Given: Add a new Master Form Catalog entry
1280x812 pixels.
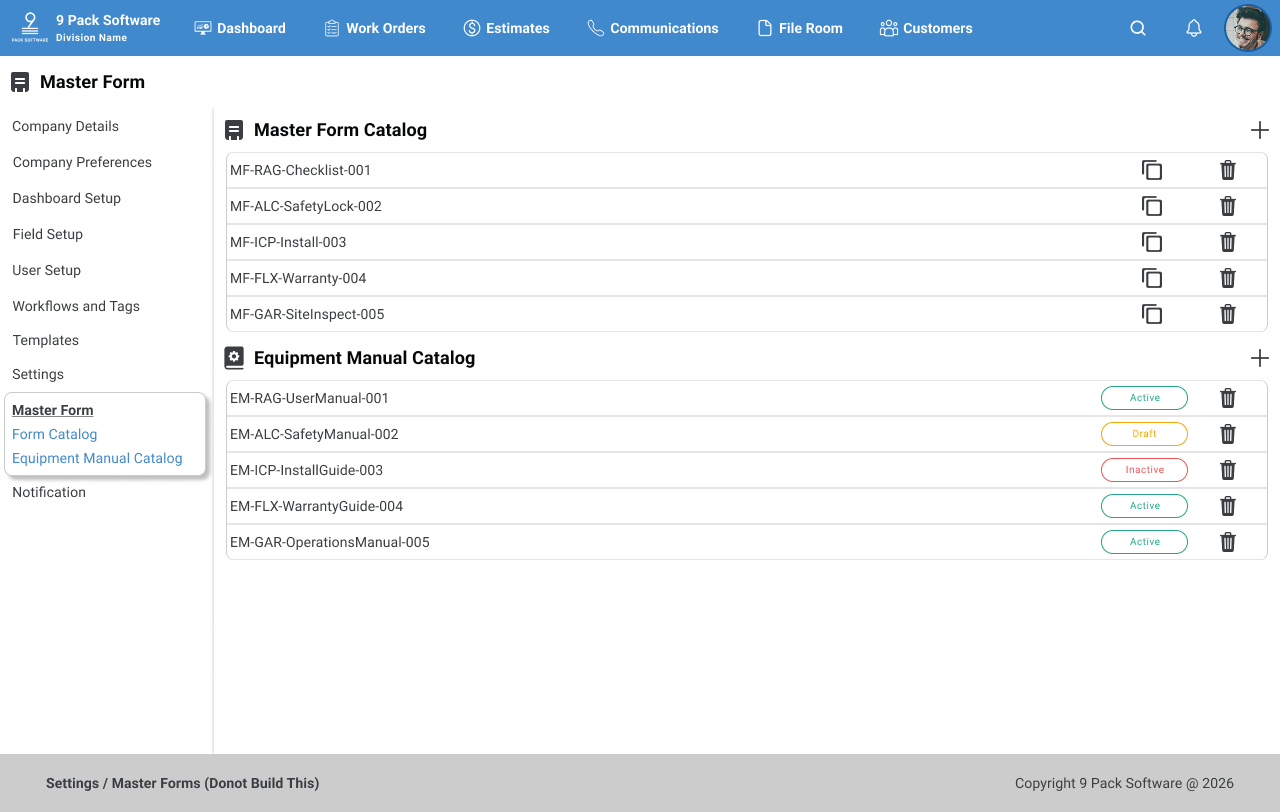Looking at the screenshot, I should pos(1260,130).
